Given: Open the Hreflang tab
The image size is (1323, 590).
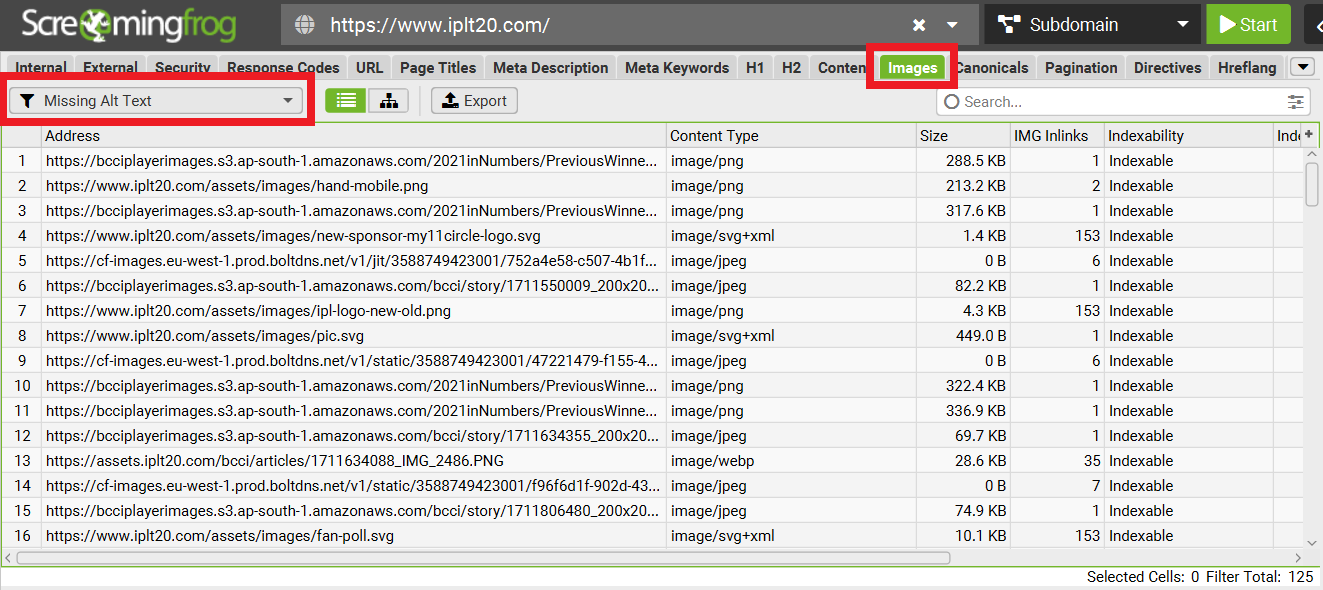Looking at the screenshot, I should pyautogui.click(x=1247, y=68).
